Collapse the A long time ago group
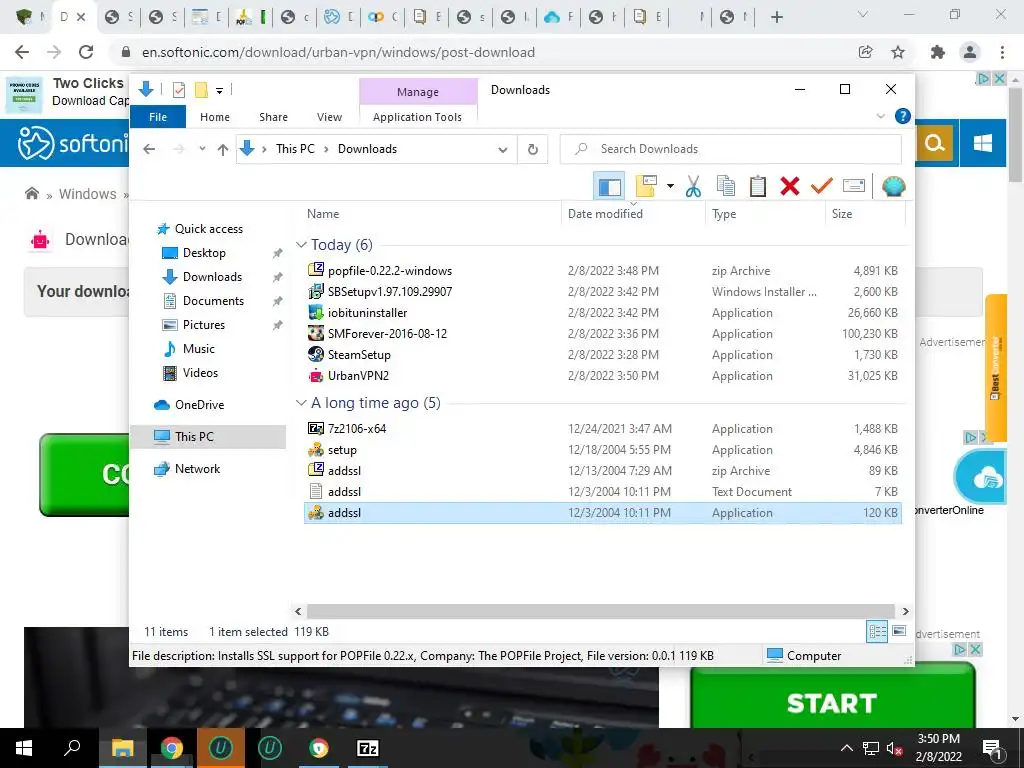 301,403
